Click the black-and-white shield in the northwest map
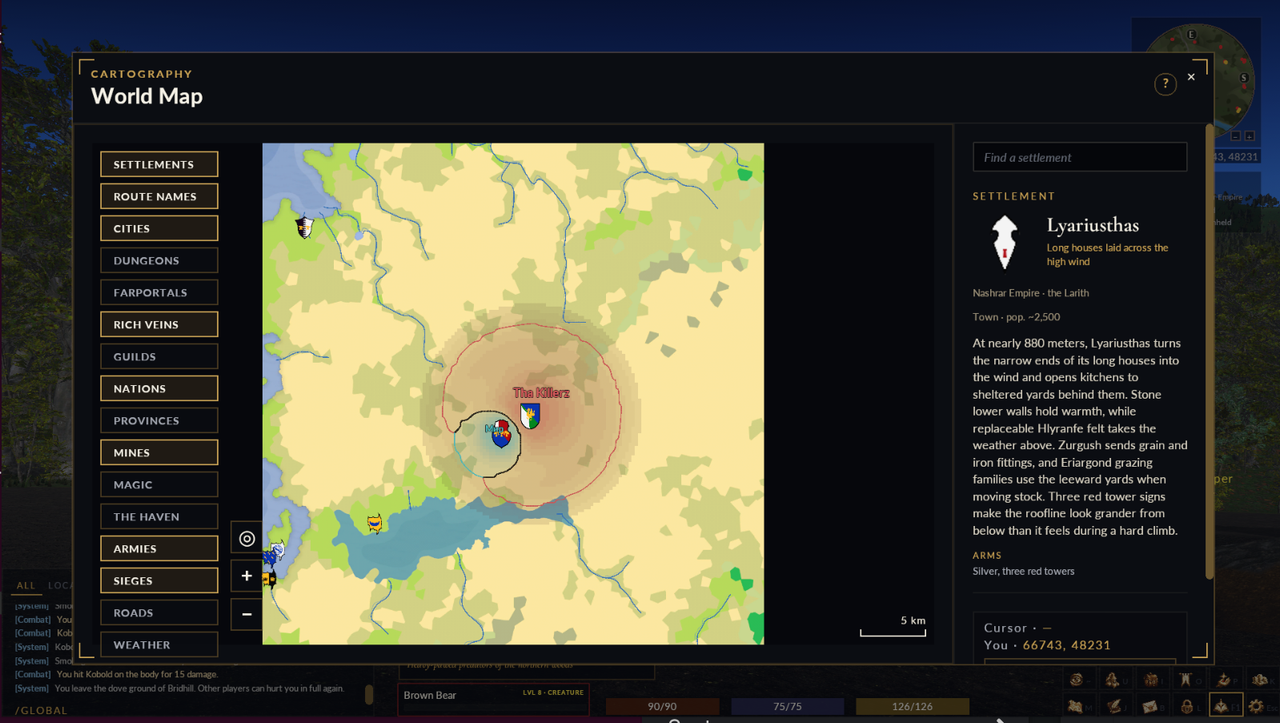The height and width of the screenshot is (723, 1280). (304, 227)
